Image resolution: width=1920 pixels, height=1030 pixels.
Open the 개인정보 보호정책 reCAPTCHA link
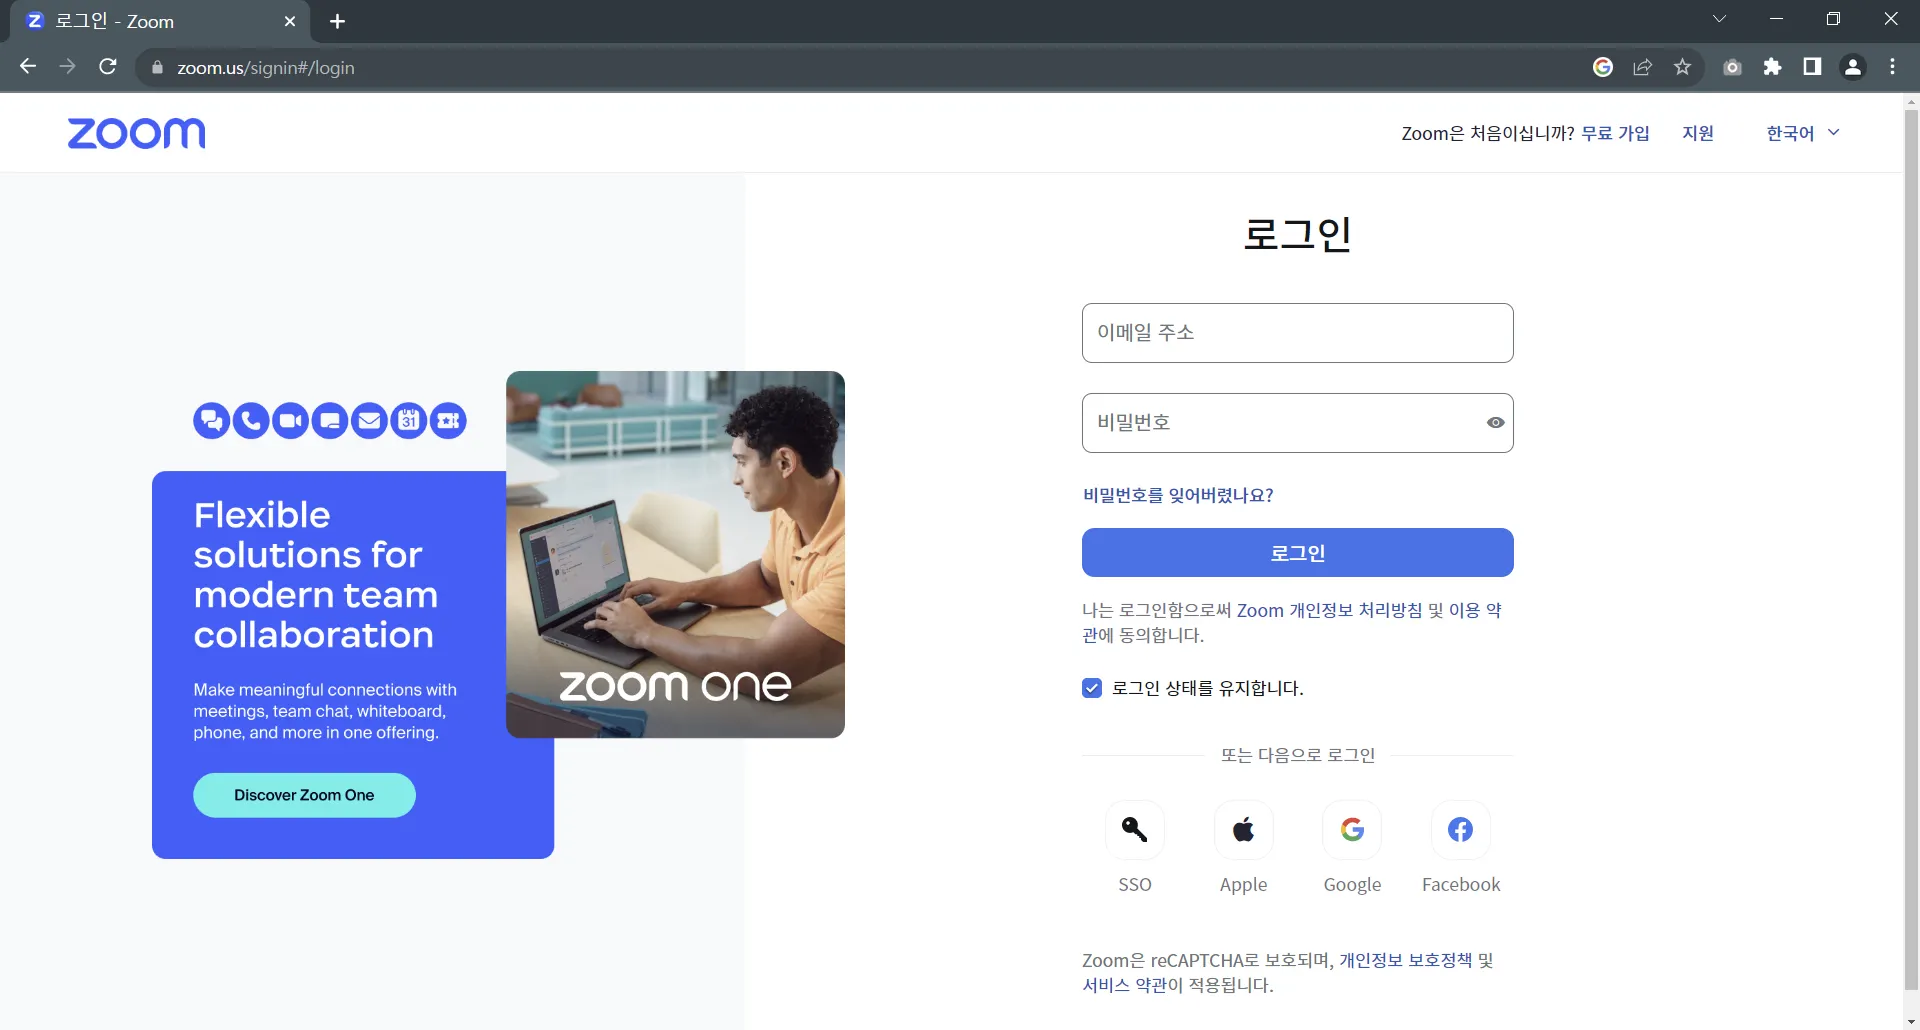(x=1405, y=960)
